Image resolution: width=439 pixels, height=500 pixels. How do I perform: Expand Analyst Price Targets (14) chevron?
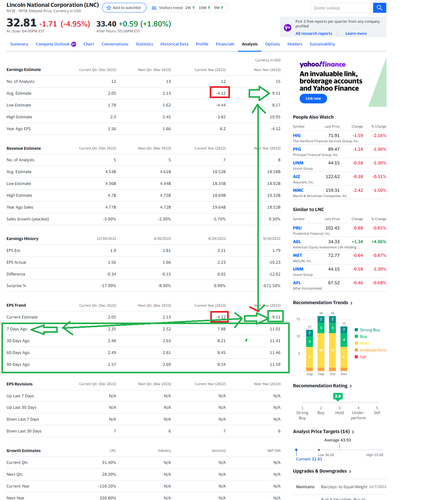click(353, 432)
